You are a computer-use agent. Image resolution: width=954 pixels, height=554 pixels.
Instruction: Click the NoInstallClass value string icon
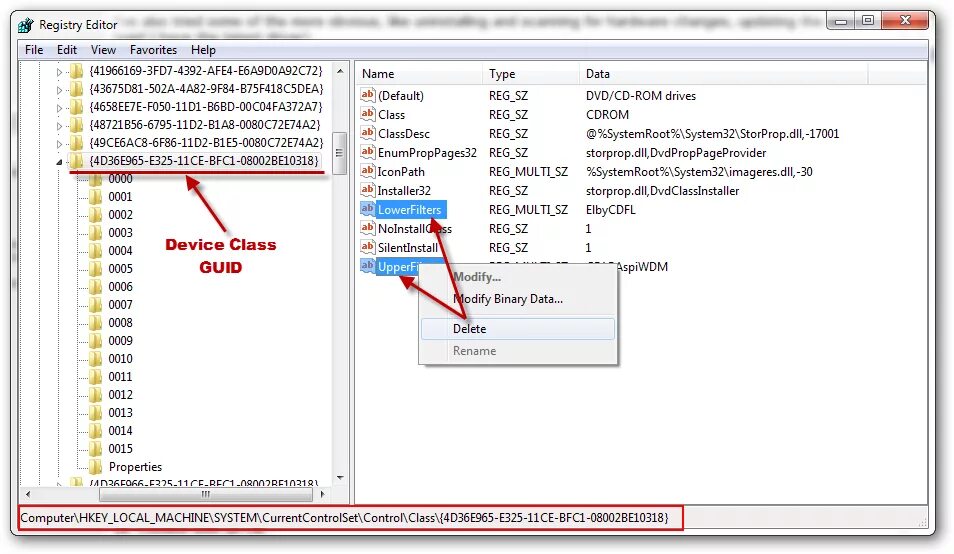[367, 227]
